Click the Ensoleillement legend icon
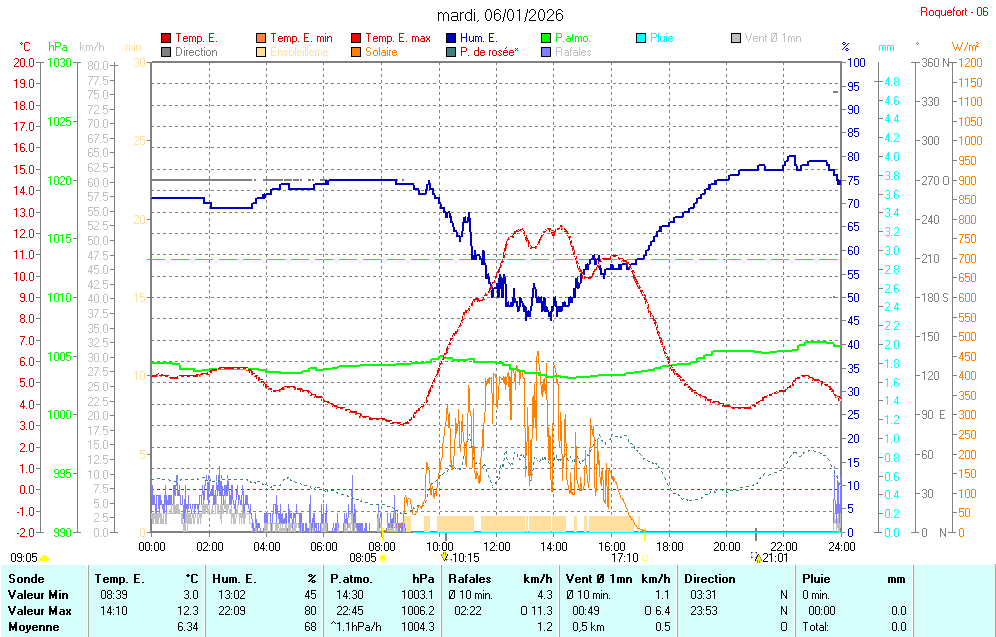Viewport: 996px width, 637px height. (x=261, y=52)
